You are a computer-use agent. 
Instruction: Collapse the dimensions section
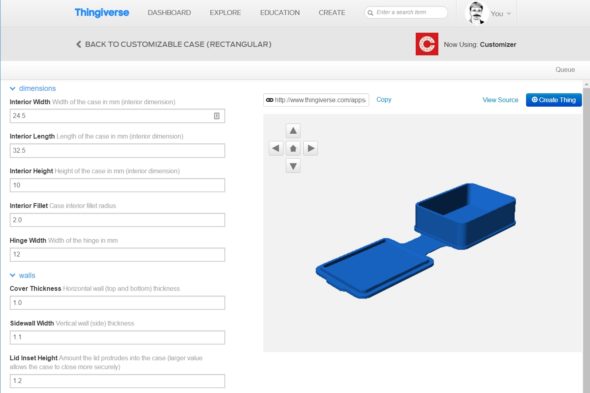coord(33,88)
